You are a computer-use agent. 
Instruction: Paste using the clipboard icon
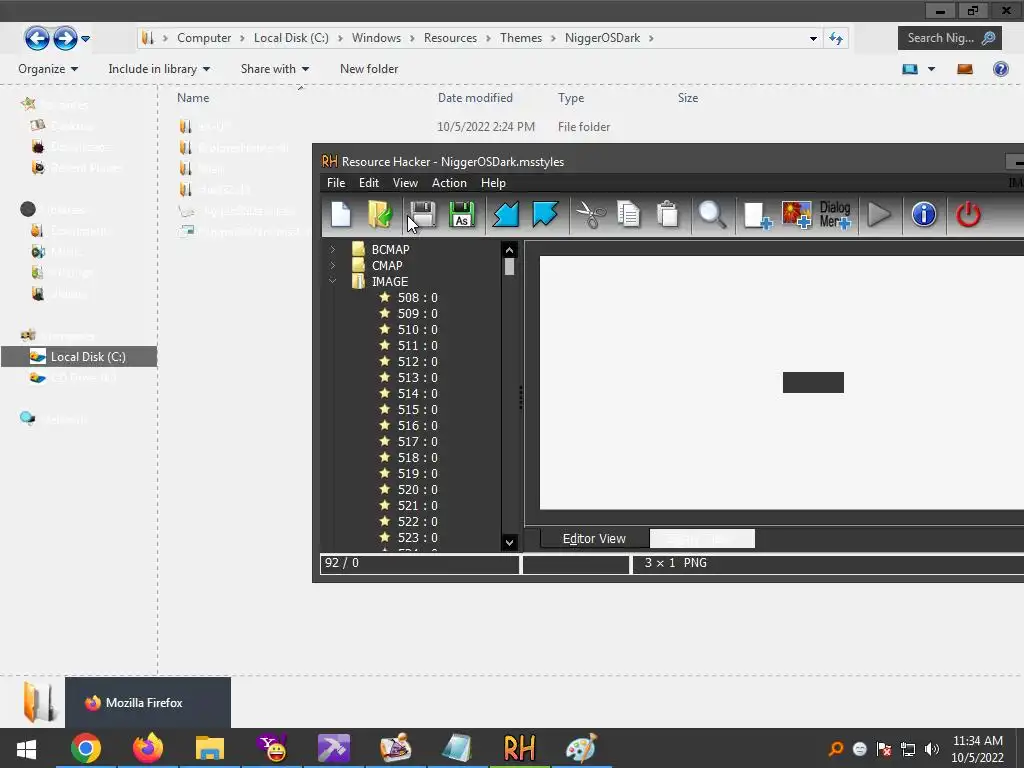(667, 214)
